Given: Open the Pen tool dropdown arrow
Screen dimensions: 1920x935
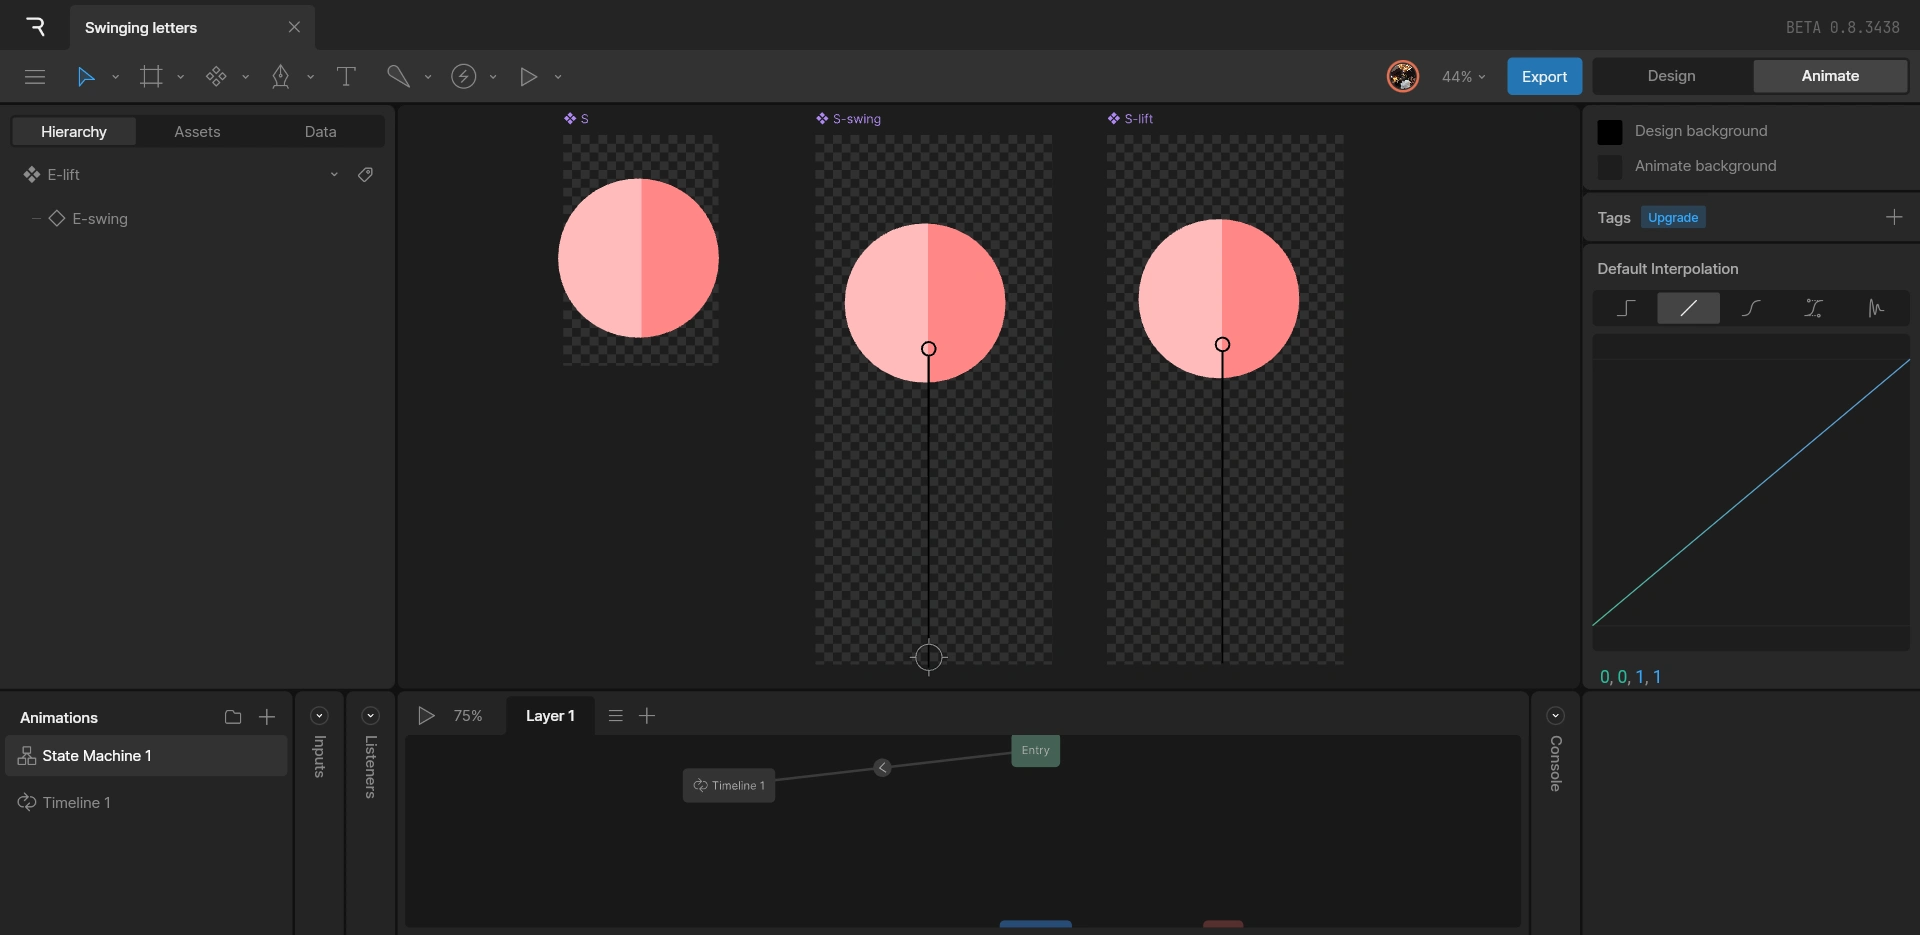Looking at the screenshot, I should [311, 77].
